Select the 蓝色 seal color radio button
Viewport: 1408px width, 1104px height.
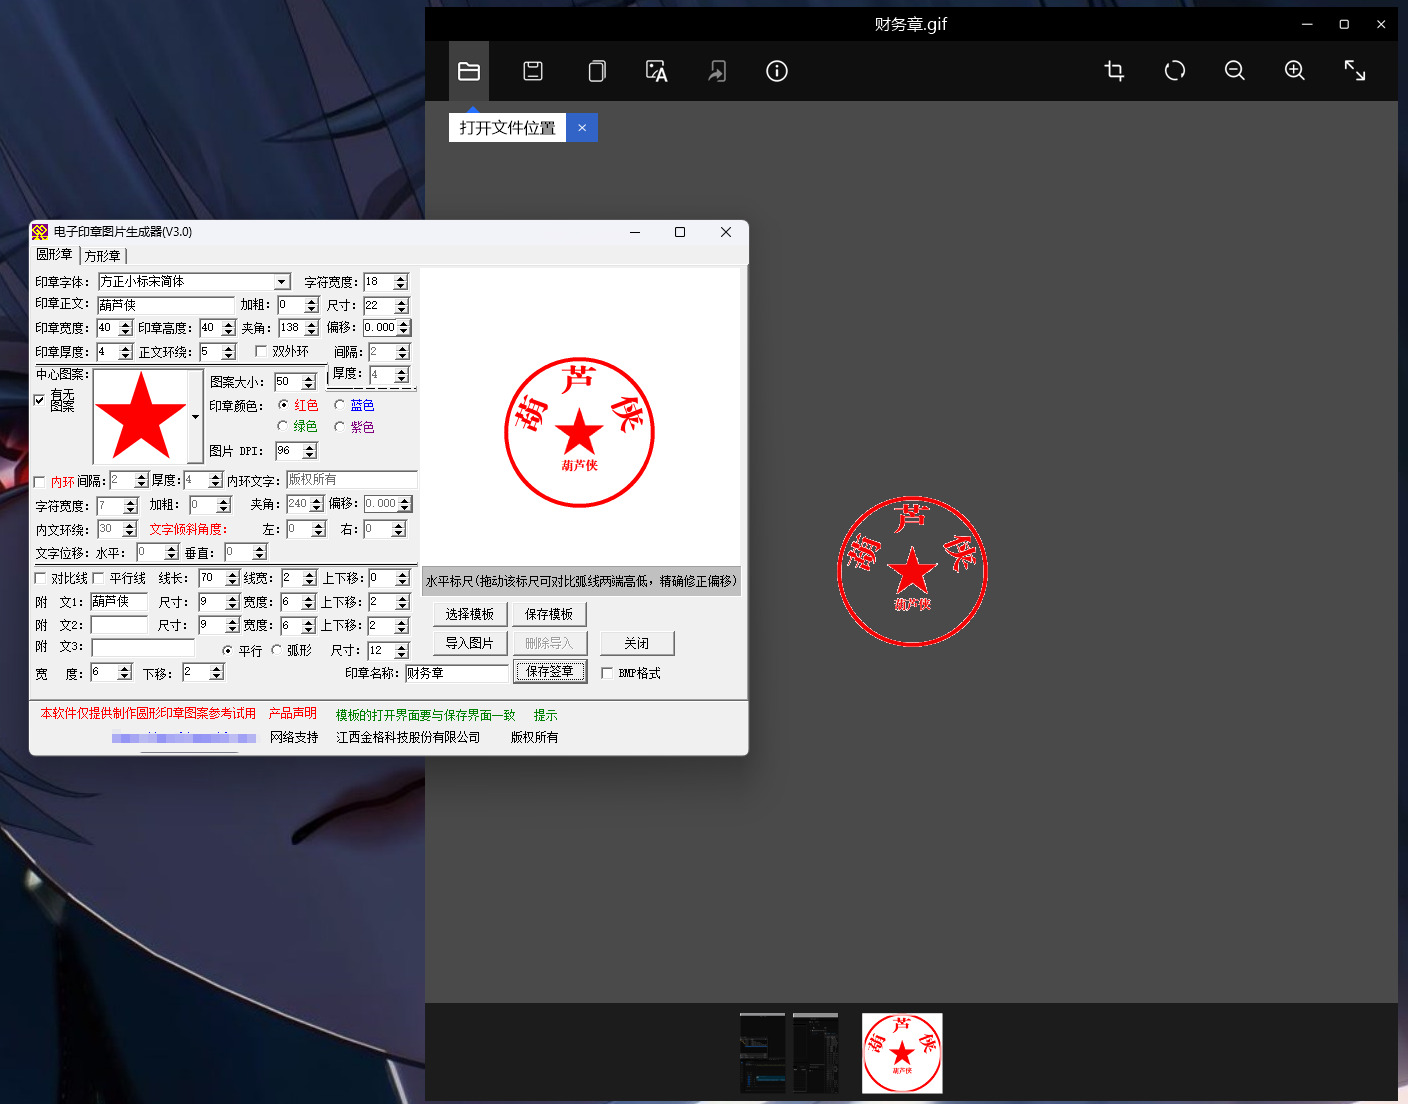coord(339,405)
